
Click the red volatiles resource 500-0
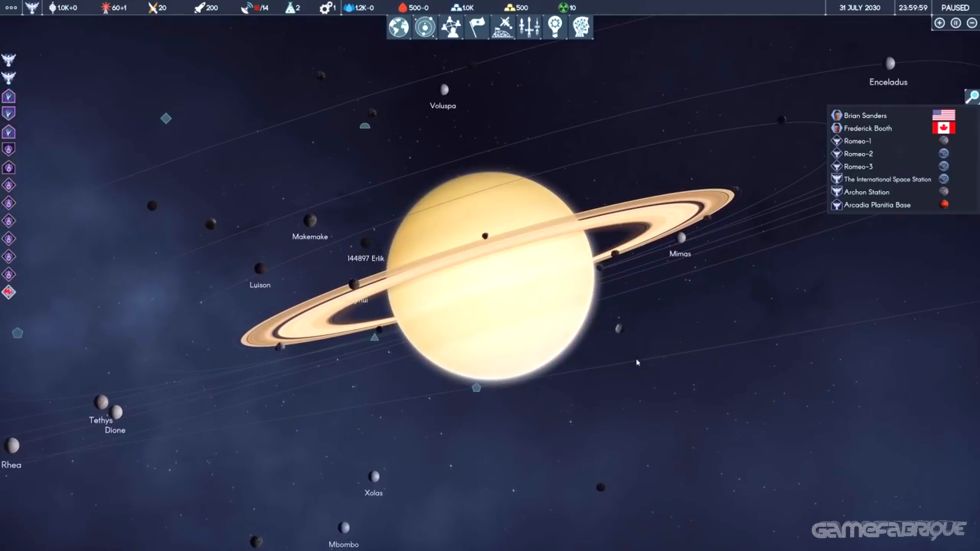pyautogui.click(x=413, y=7)
